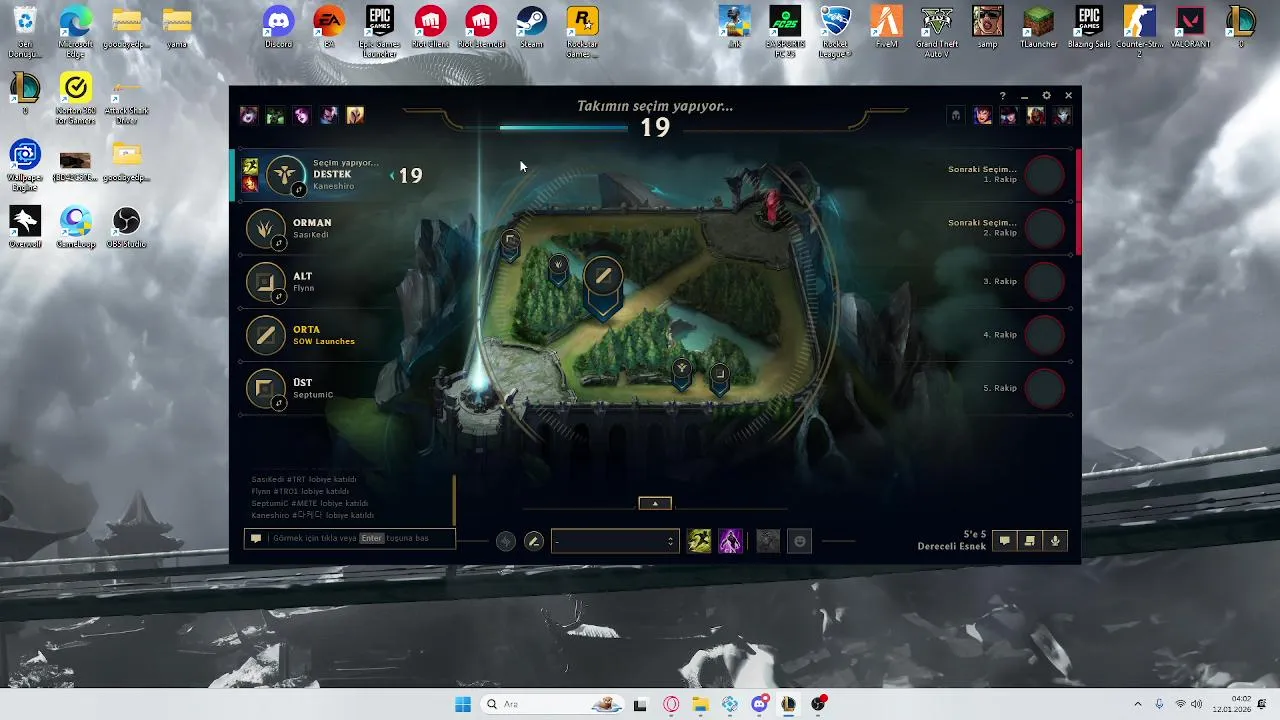This screenshot has width=1280, height=720.
Task: Click Kaneshiro's summoner spell icons in team row
Action: tap(250, 175)
